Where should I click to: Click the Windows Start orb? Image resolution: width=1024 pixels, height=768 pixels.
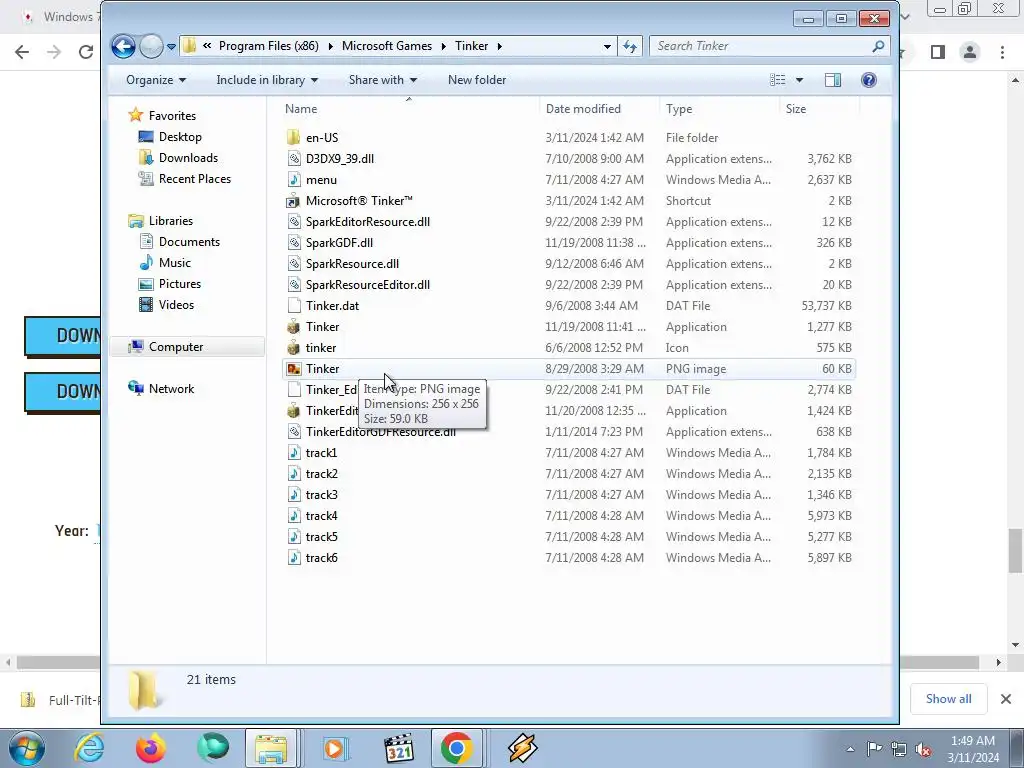(27, 748)
